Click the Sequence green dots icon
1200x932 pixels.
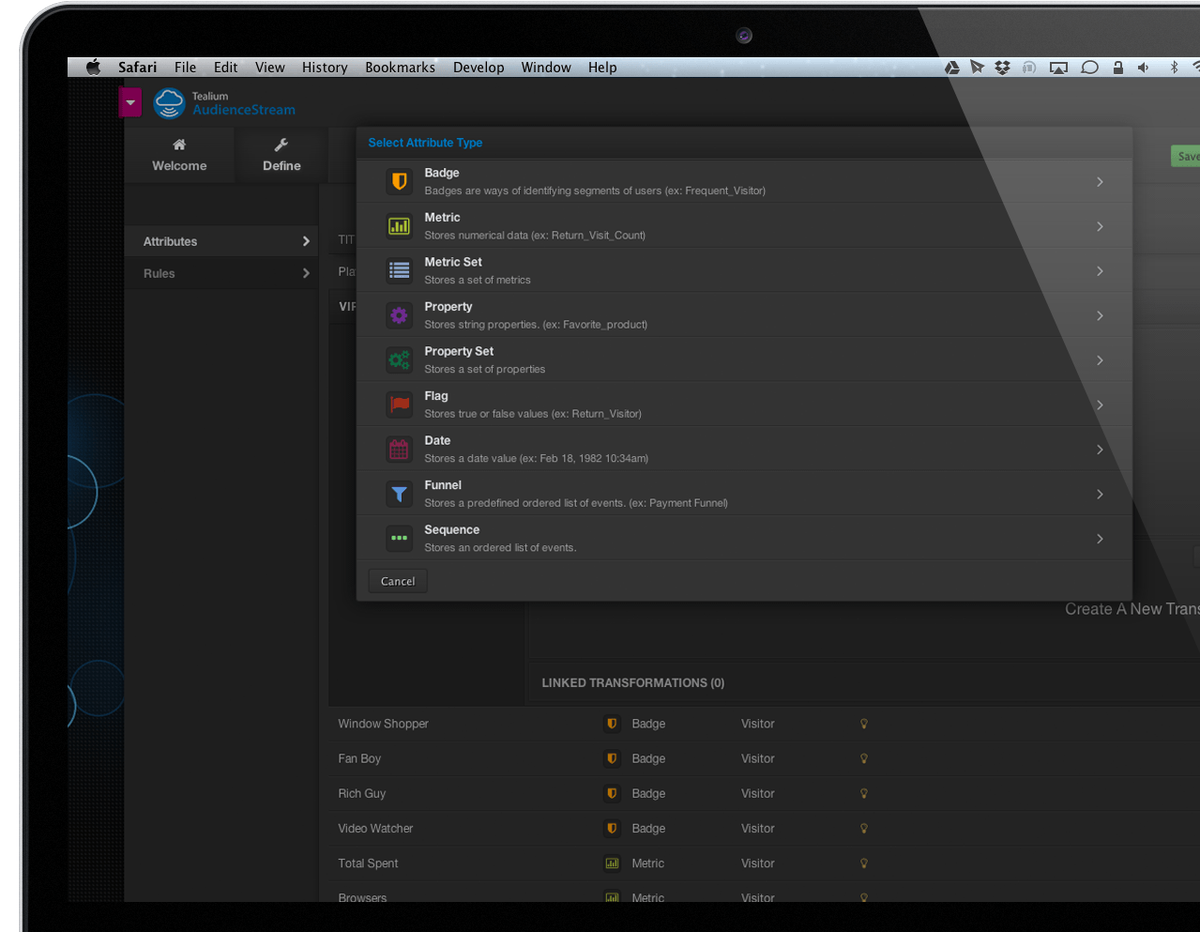point(399,539)
